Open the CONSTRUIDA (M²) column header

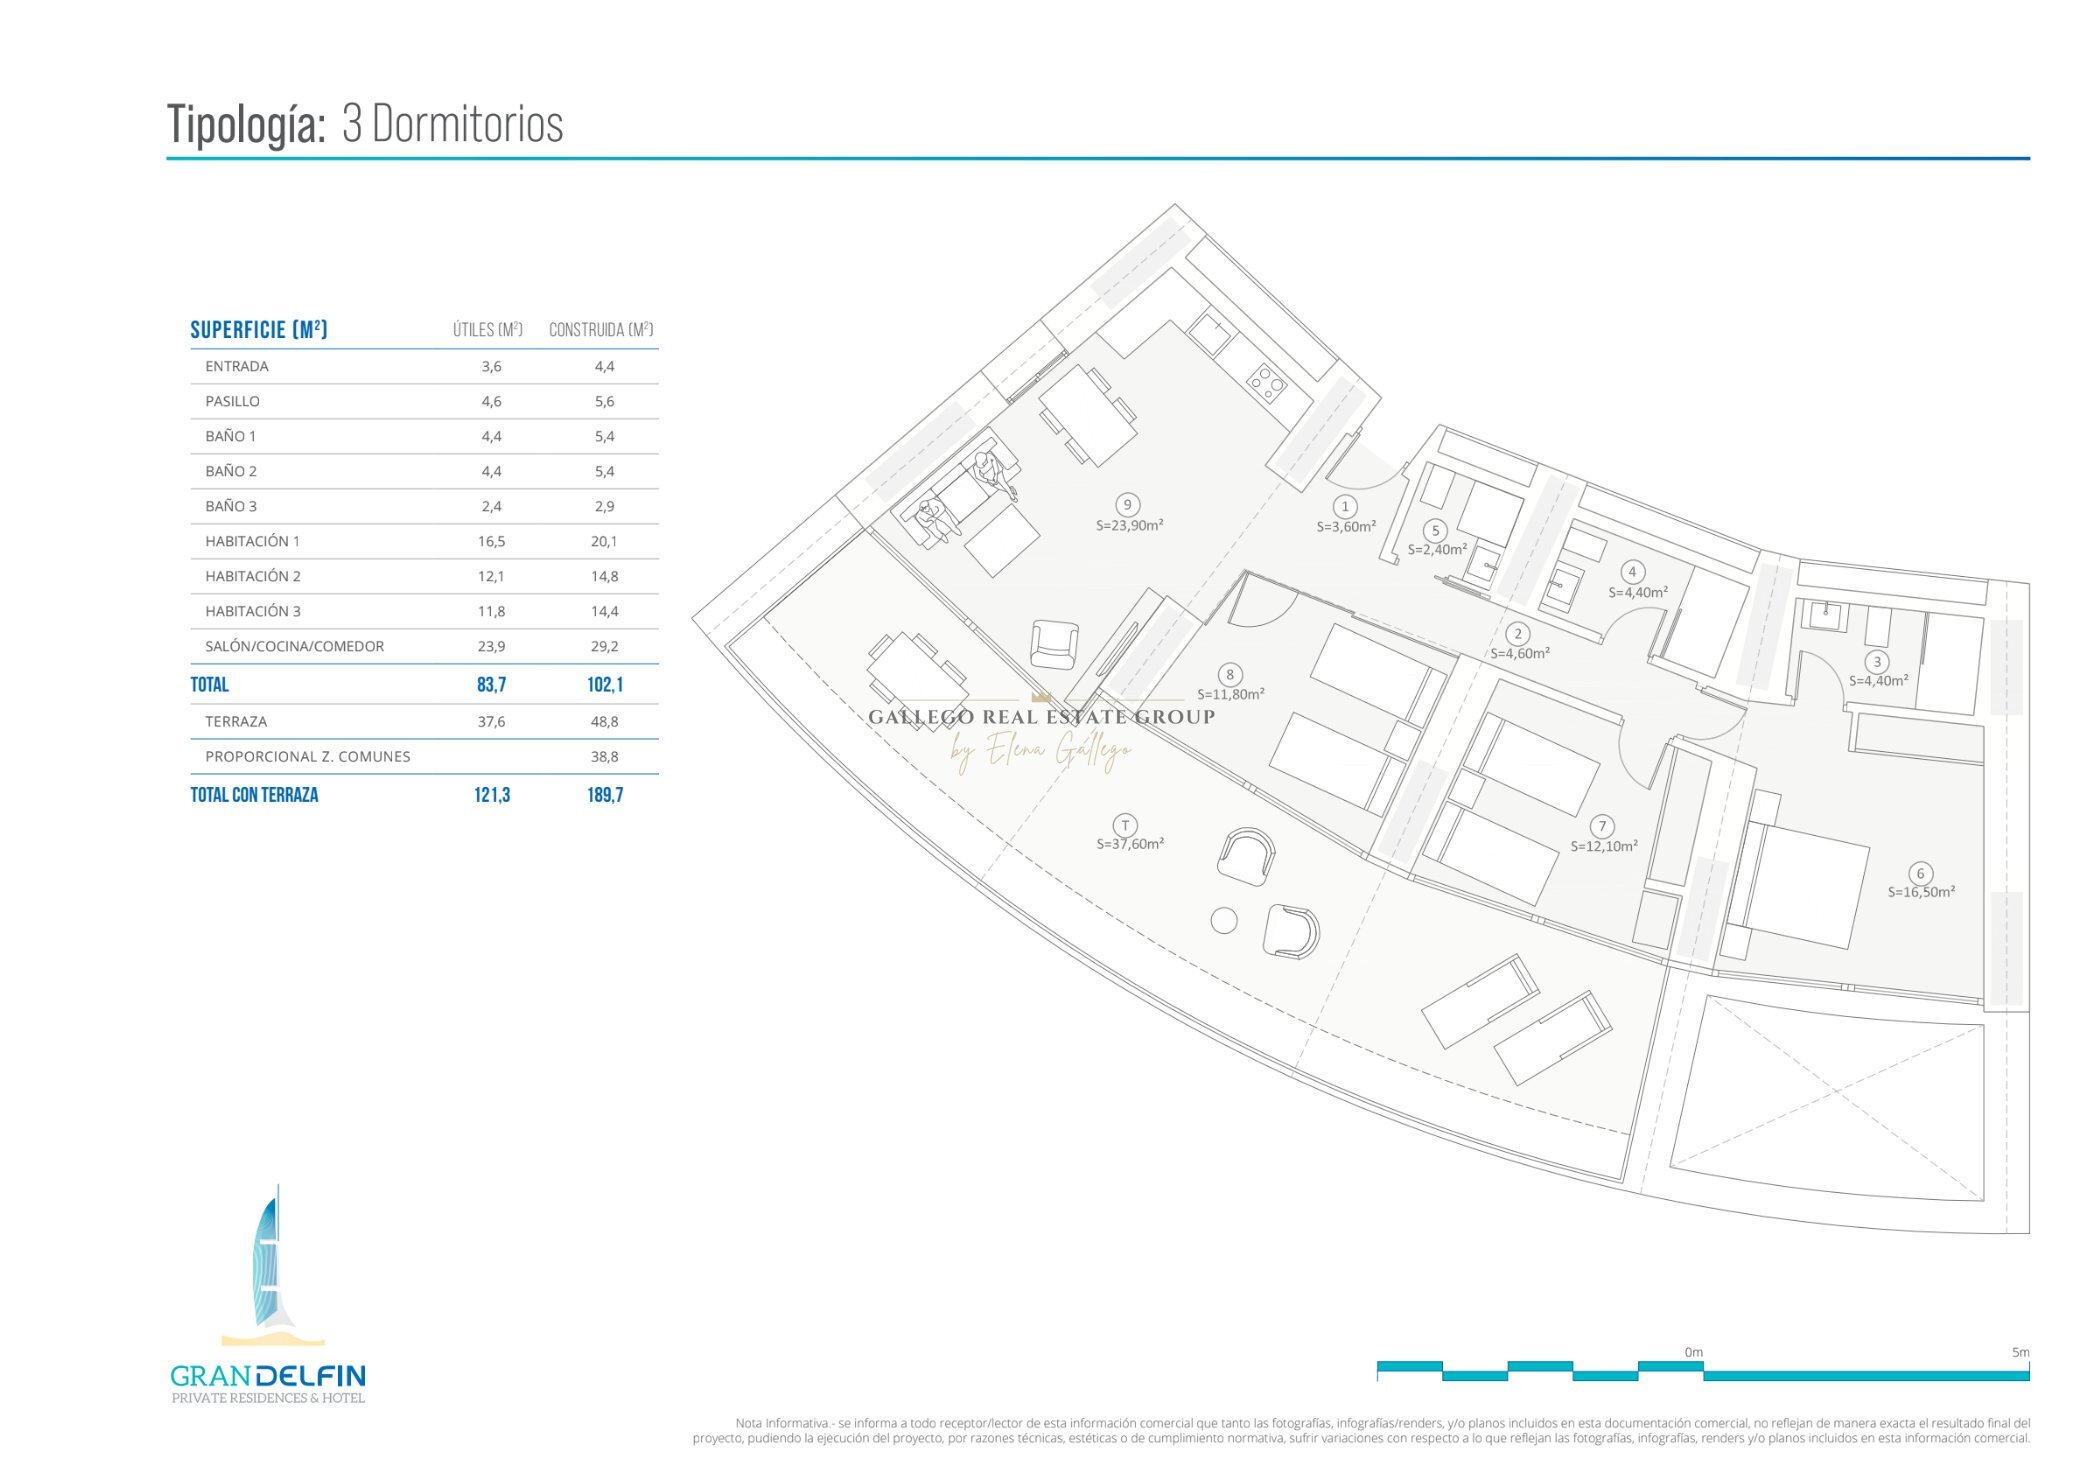click(x=601, y=329)
